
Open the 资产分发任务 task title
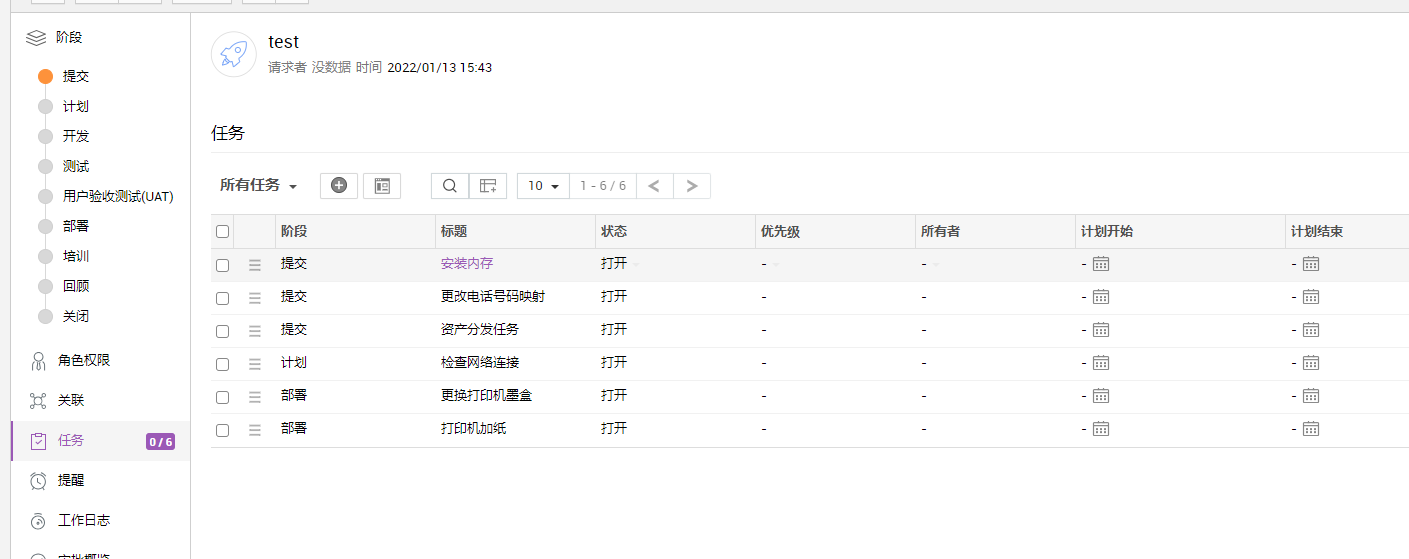click(480, 330)
